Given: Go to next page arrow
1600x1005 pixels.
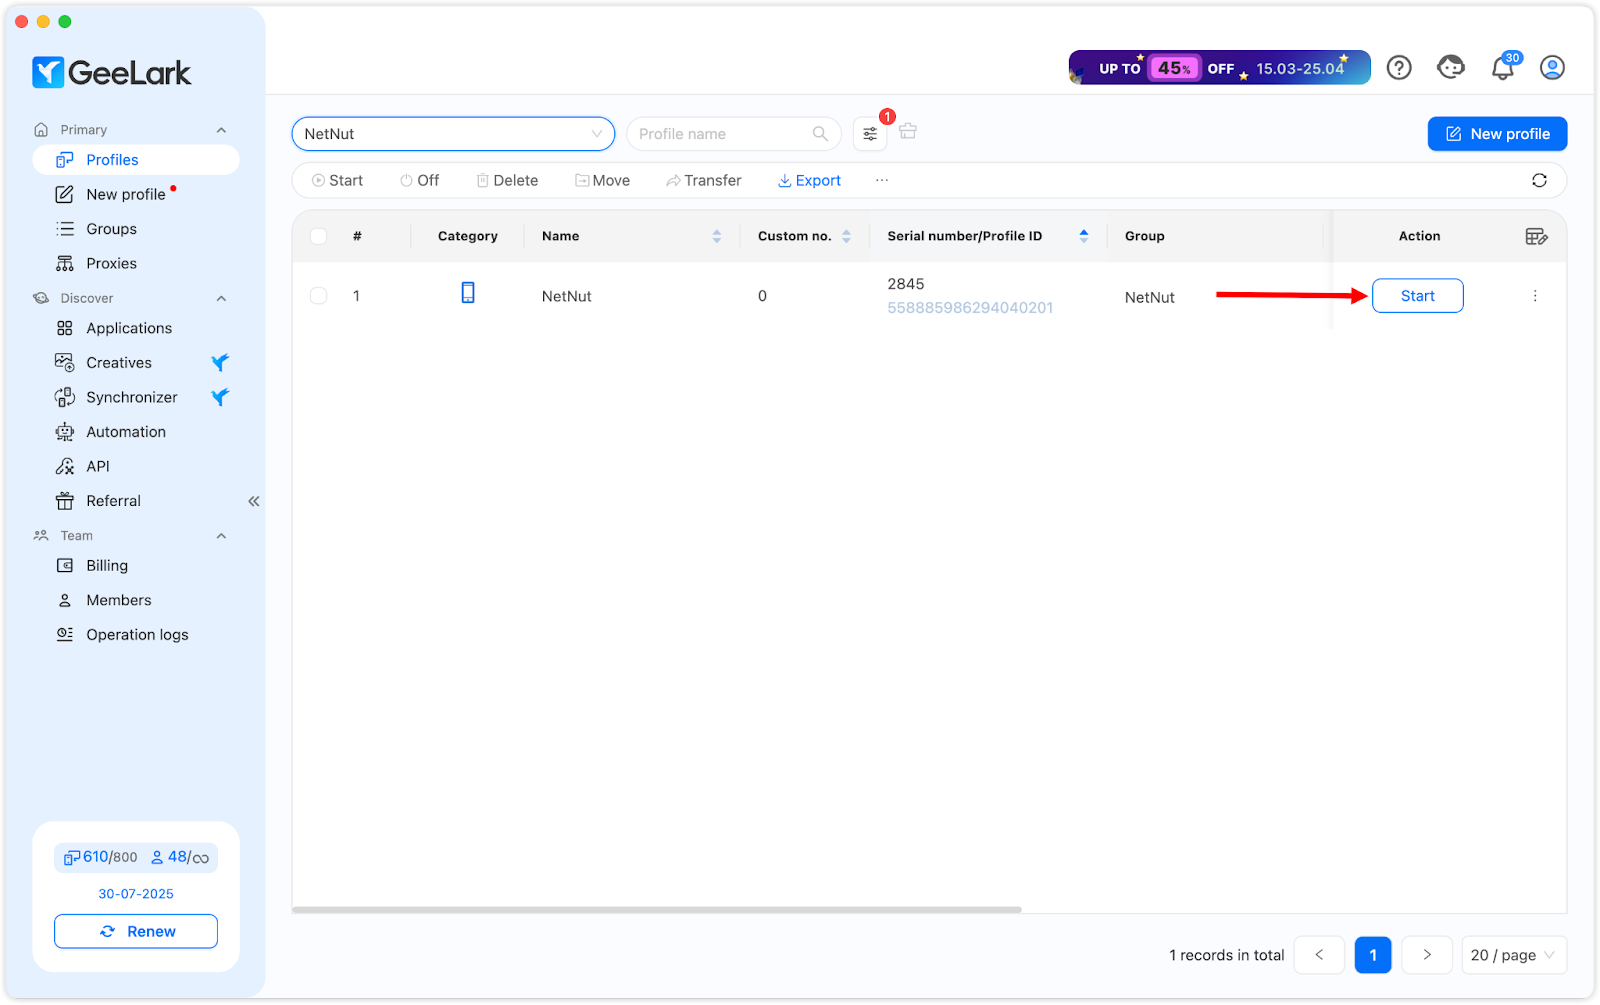Looking at the screenshot, I should click(x=1427, y=955).
